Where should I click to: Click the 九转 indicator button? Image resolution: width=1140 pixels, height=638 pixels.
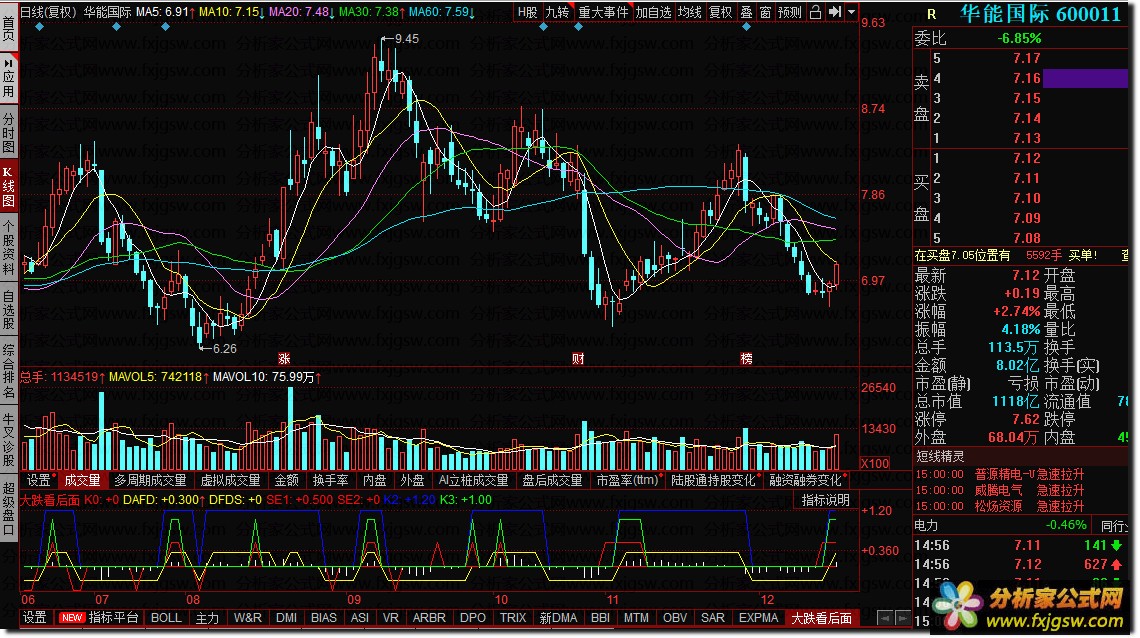tap(558, 12)
